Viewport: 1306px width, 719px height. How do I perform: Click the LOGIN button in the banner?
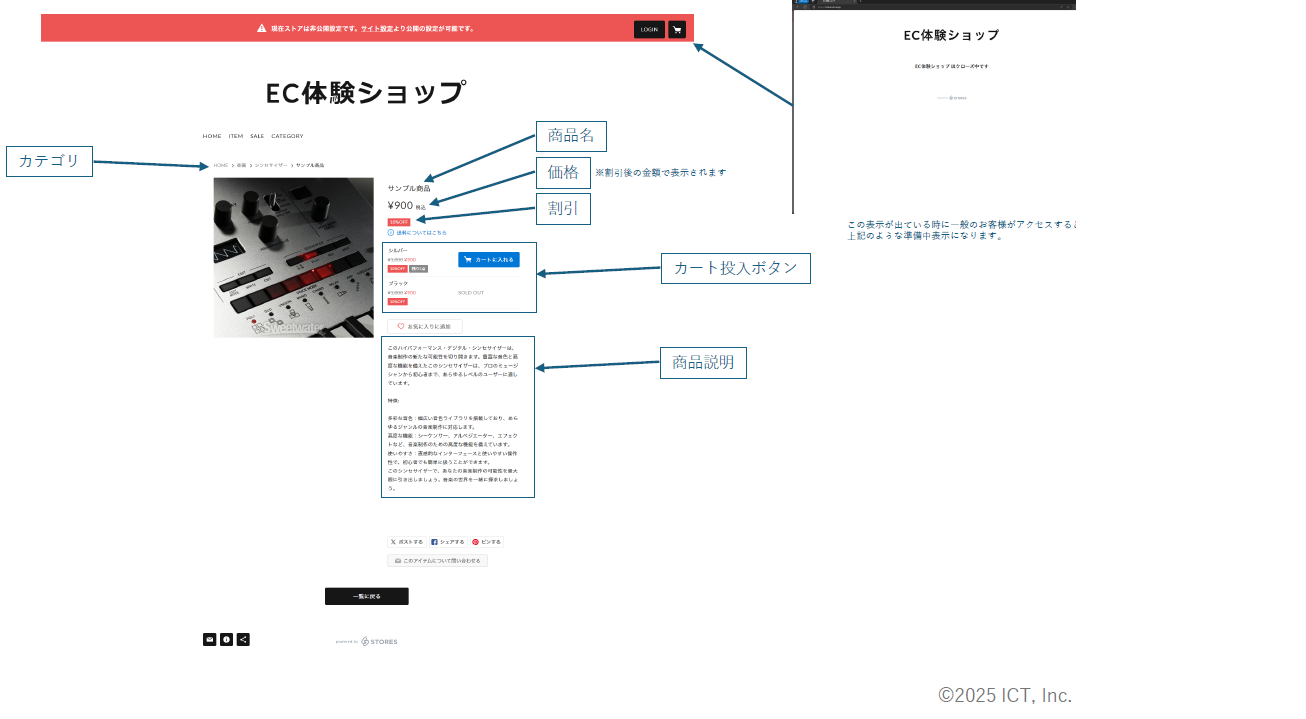[649, 29]
